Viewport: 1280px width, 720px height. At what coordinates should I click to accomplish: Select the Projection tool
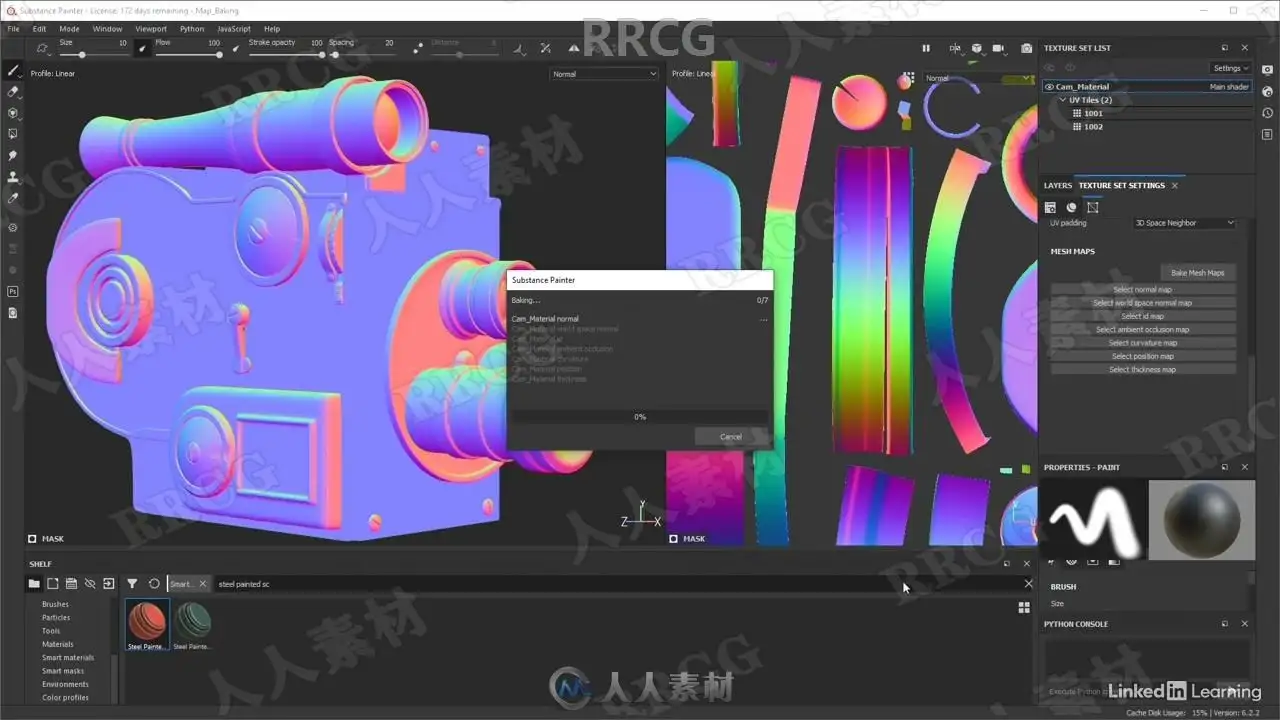click(13, 113)
